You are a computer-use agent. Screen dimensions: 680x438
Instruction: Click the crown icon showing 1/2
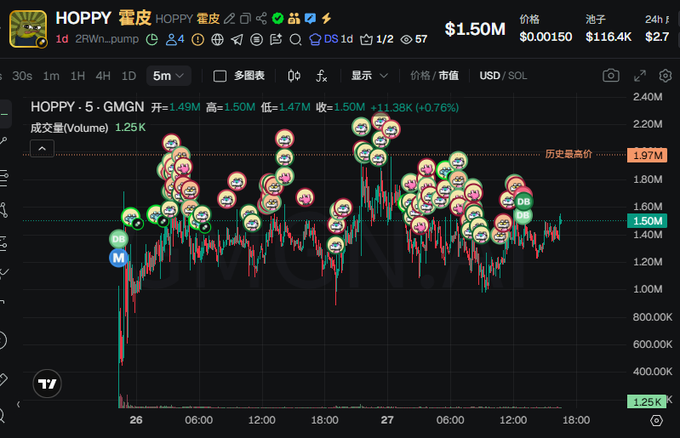coord(376,39)
